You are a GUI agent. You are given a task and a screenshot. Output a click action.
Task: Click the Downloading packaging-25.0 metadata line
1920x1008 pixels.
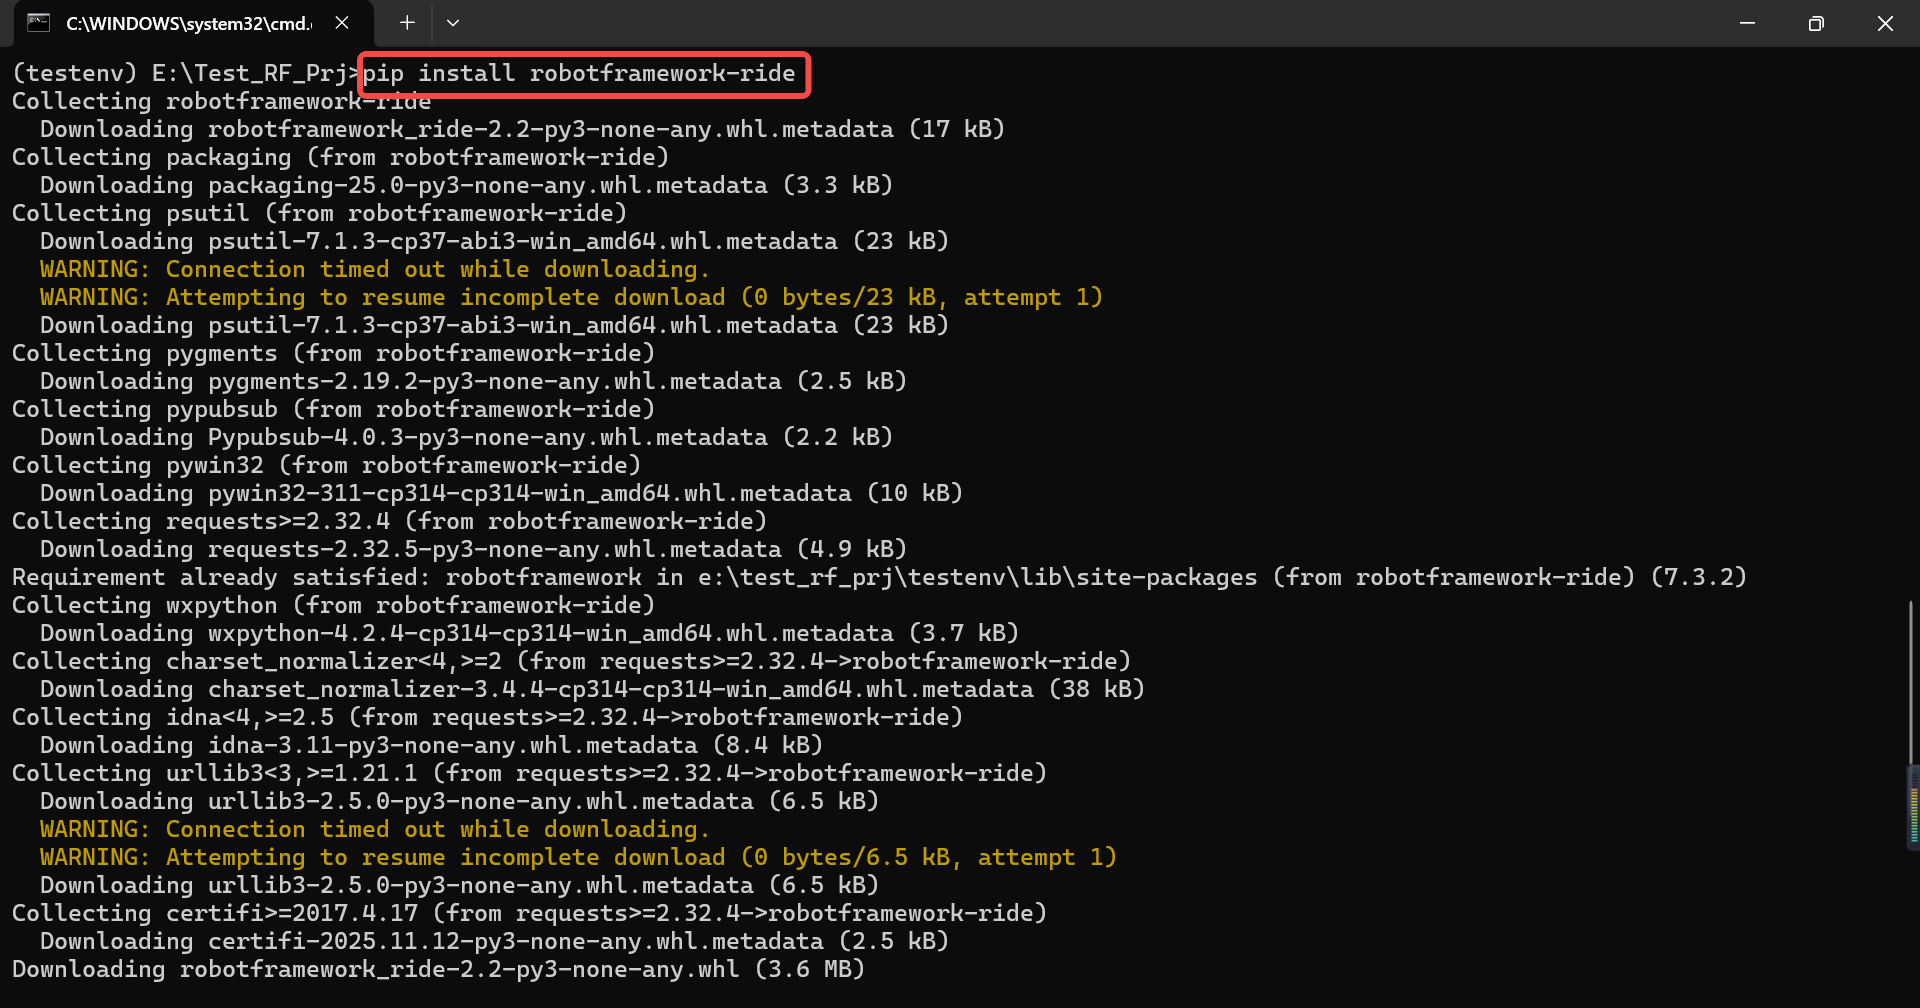[466, 185]
